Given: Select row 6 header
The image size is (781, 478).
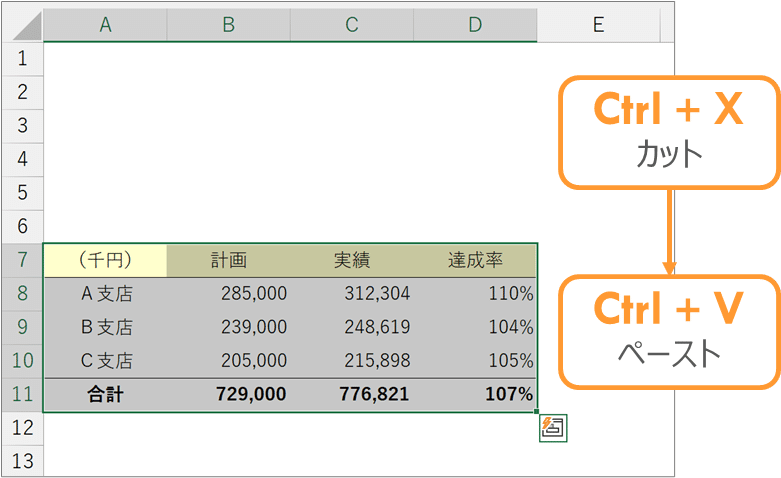Looking at the screenshot, I should [22, 227].
